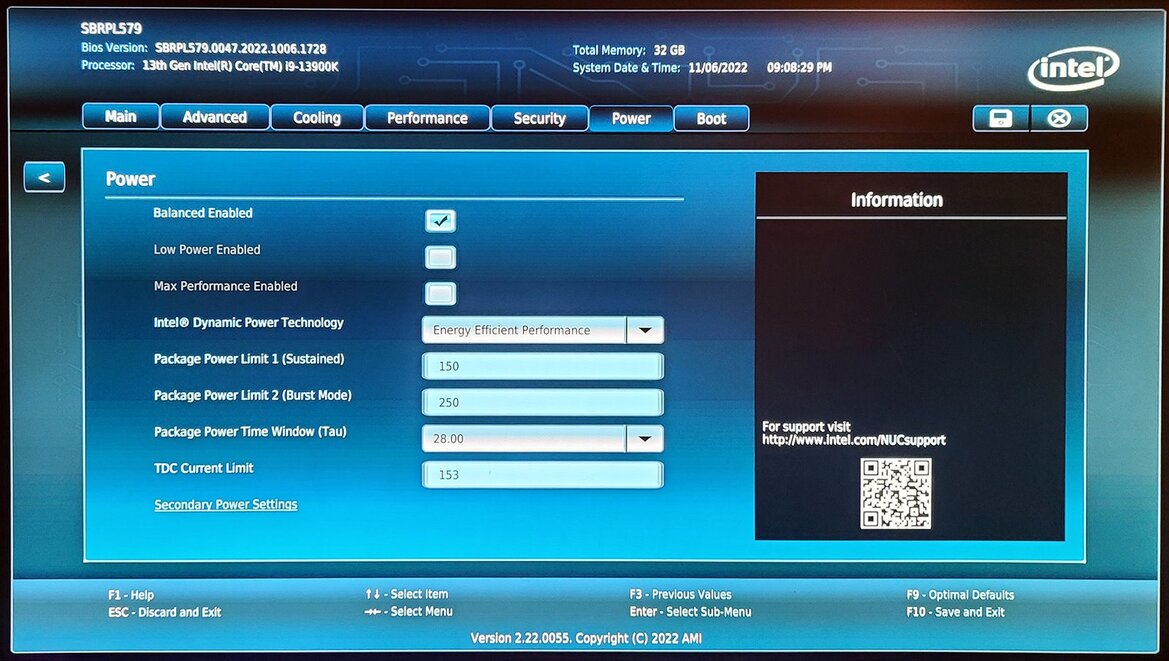Screen dimensions: 1169x661
Task: Open Intel Dynamic Power Technology dropdown
Action: tap(644, 330)
